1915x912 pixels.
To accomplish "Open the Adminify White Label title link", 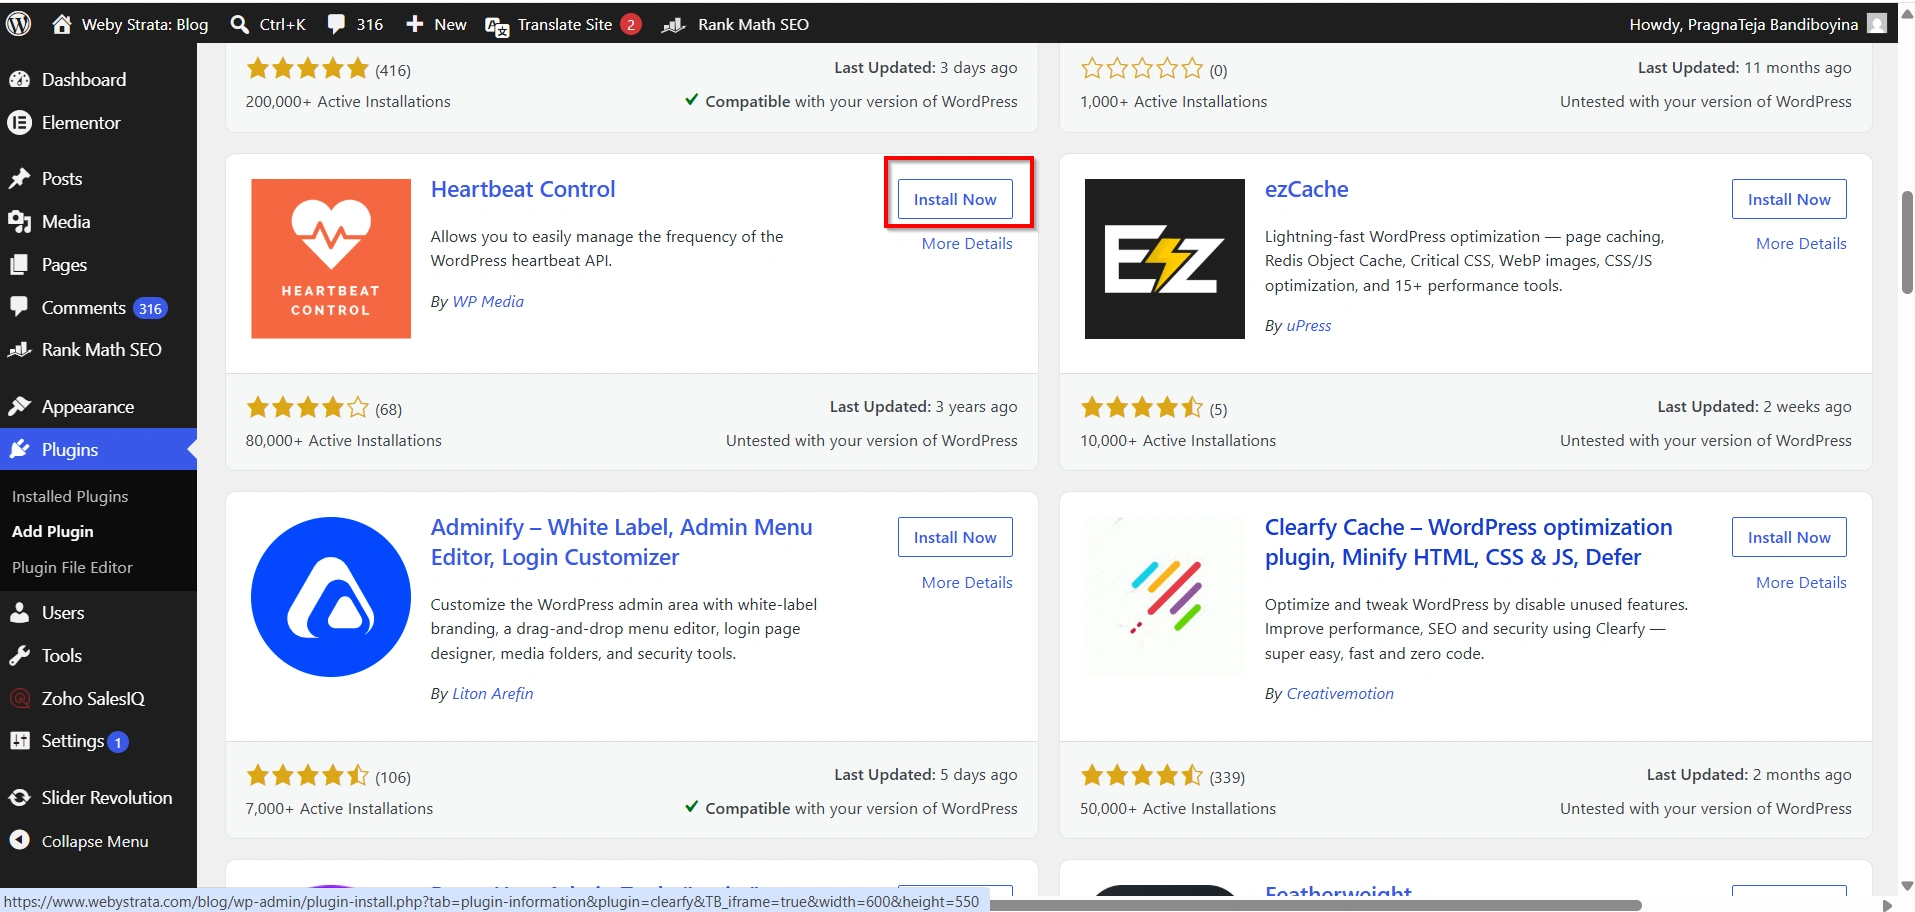I will (621, 542).
